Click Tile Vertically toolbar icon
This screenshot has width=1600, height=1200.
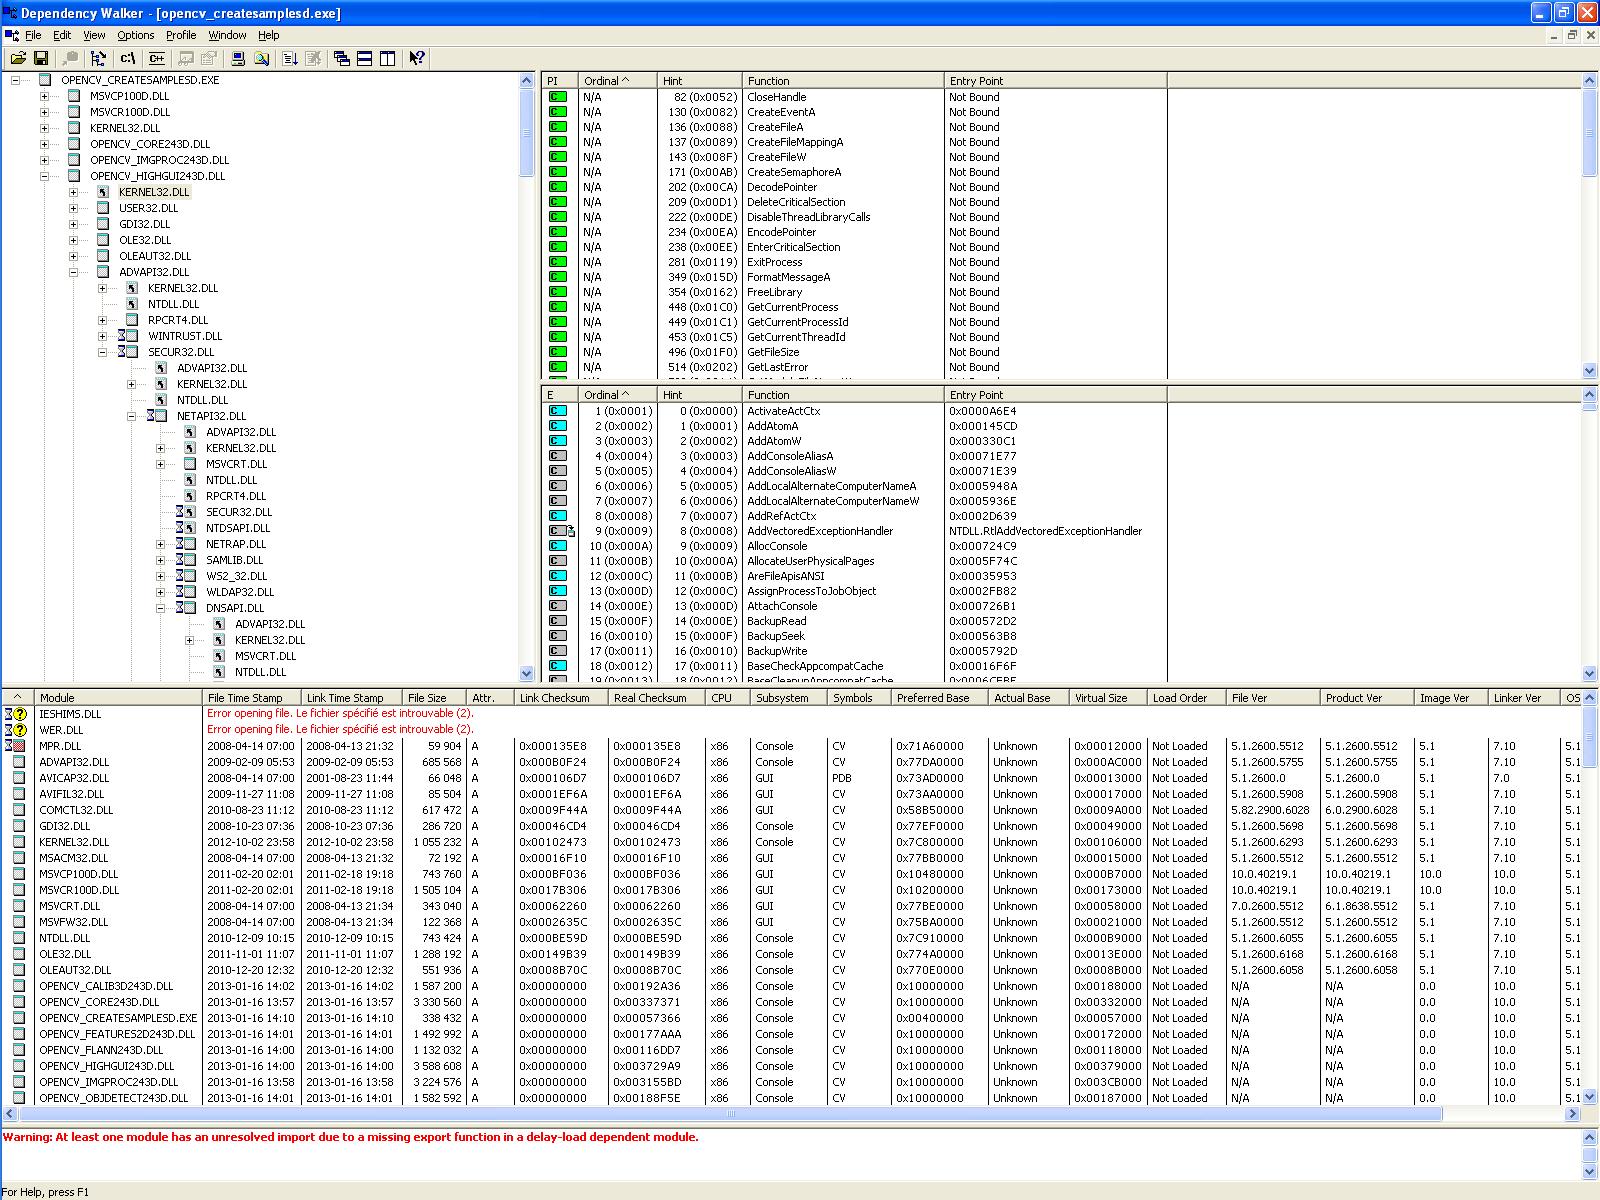pyautogui.click(x=388, y=58)
